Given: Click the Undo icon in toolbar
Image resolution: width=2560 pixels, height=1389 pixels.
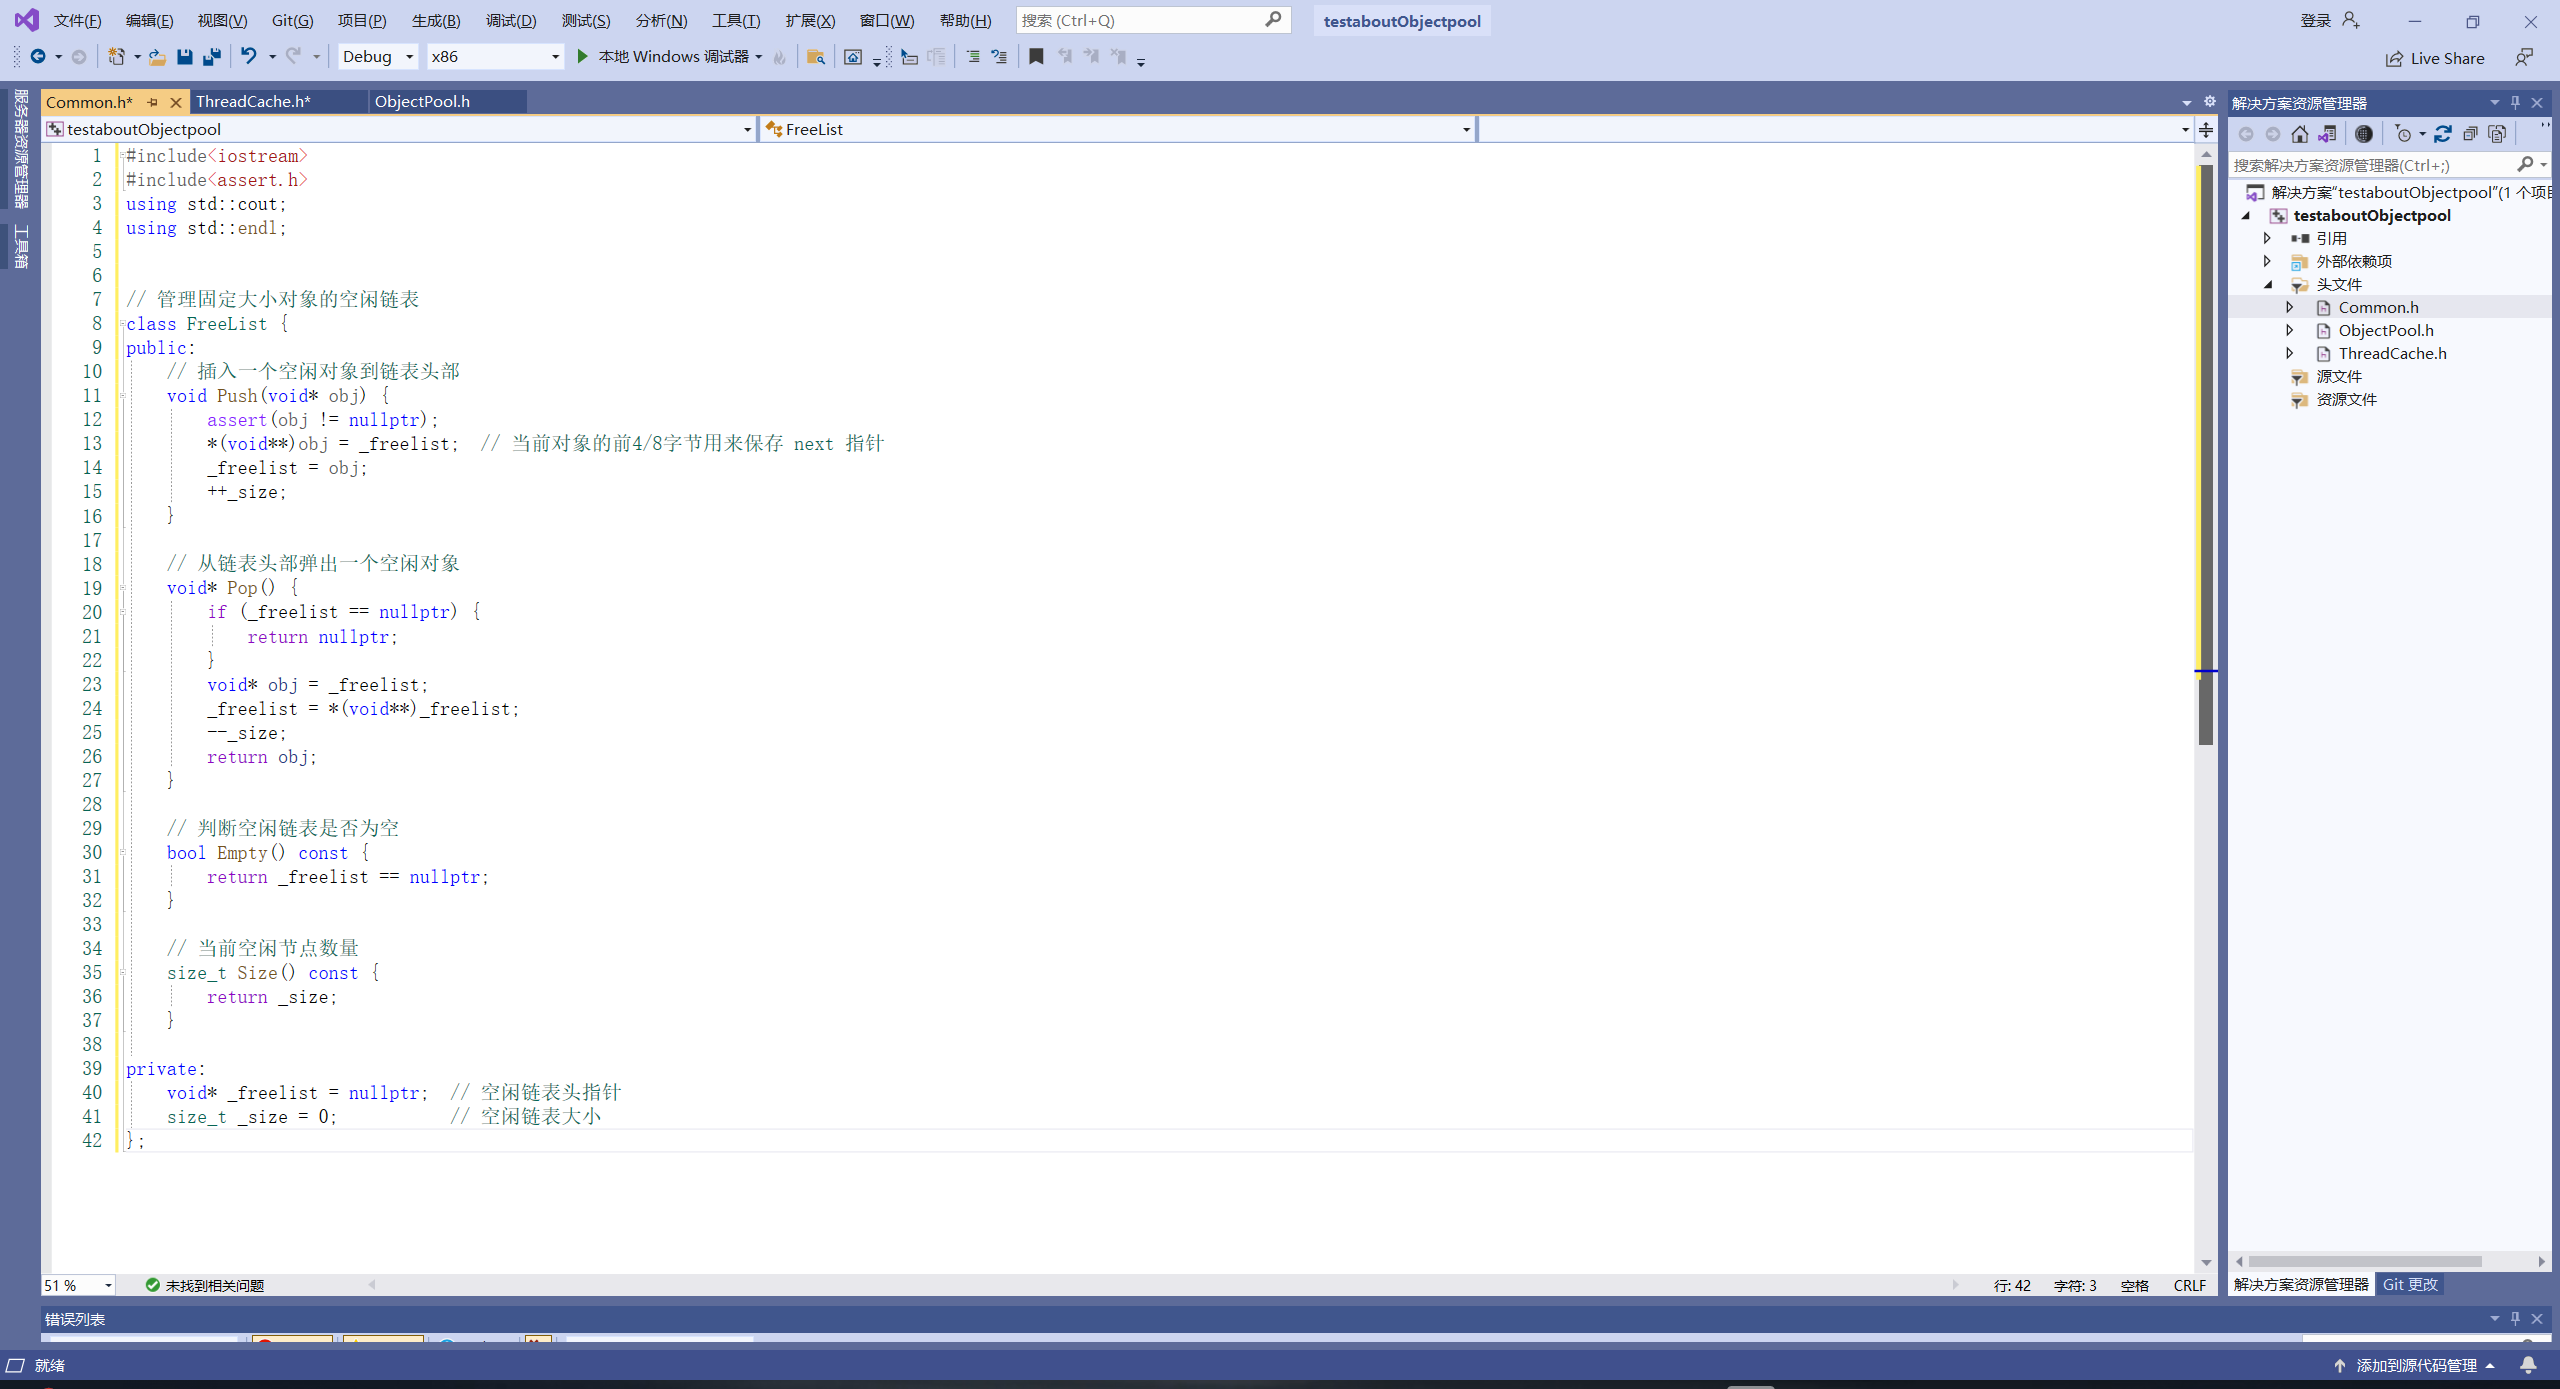Looking at the screenshot, I should click(249, 56).
